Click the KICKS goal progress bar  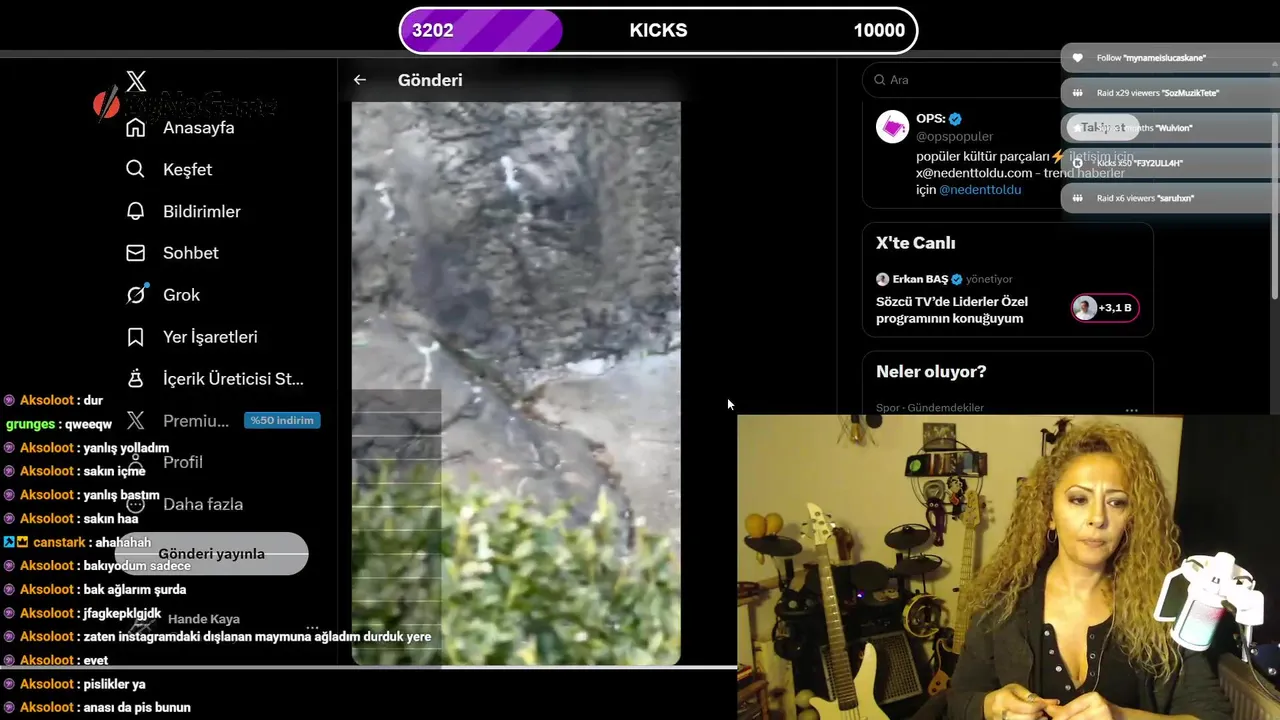coord(658,30)
